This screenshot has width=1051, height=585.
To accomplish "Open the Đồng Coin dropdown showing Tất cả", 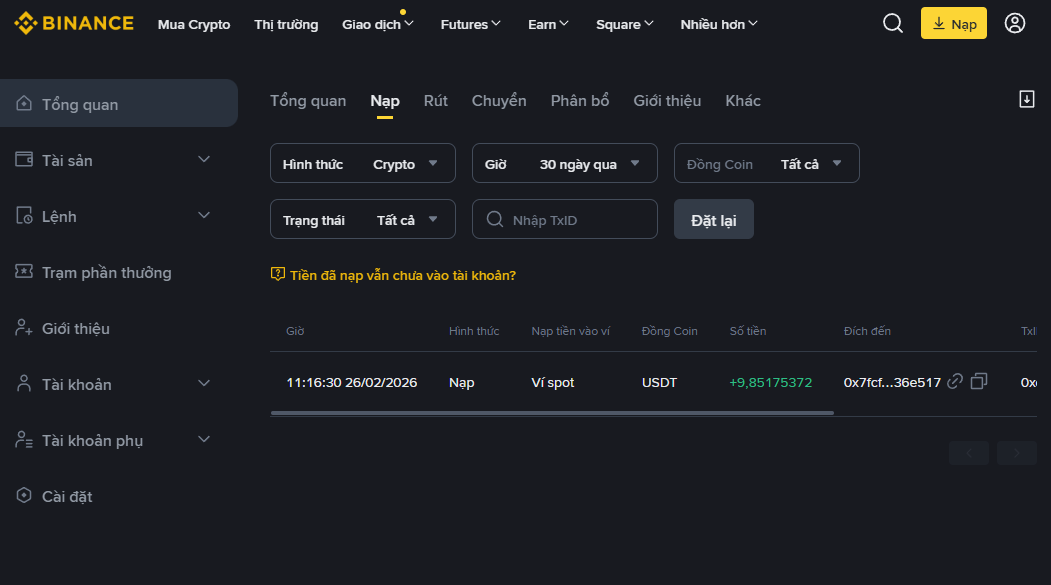I will 766,163.
